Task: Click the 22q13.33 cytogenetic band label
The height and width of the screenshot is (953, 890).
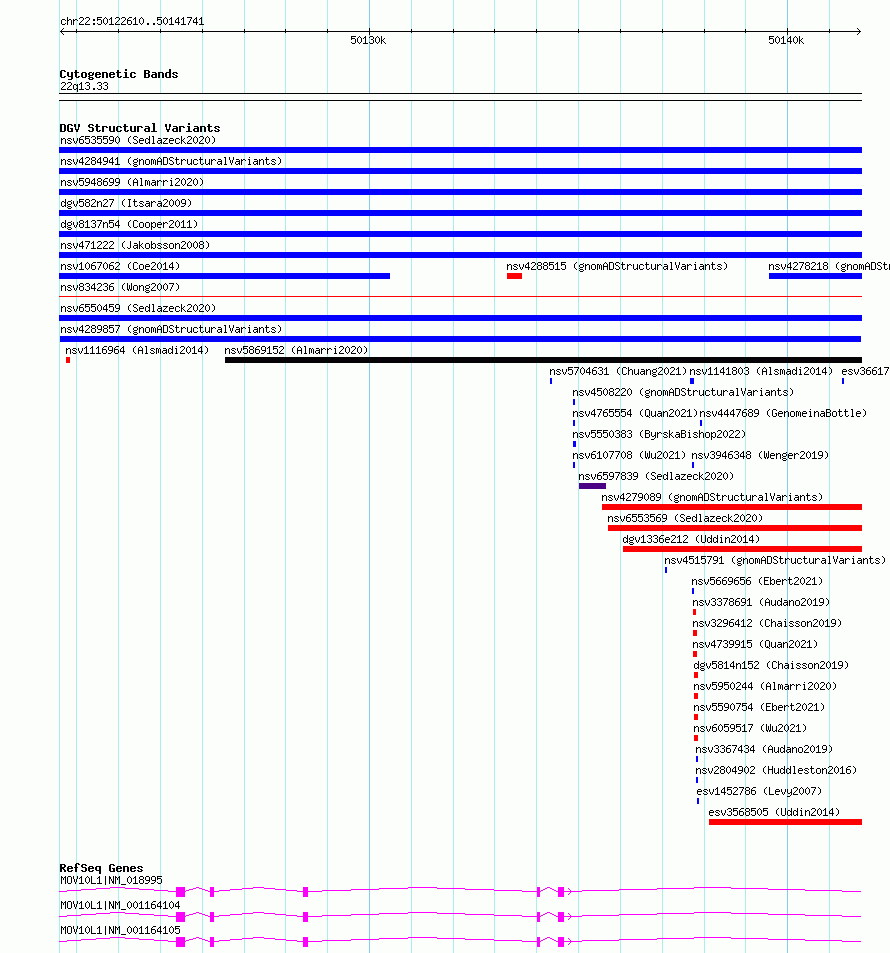Action: [x=85, y=86]
